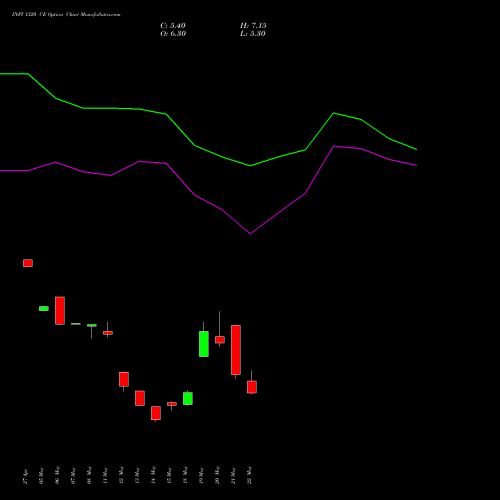Select the 05 May date label

[41, 476]
